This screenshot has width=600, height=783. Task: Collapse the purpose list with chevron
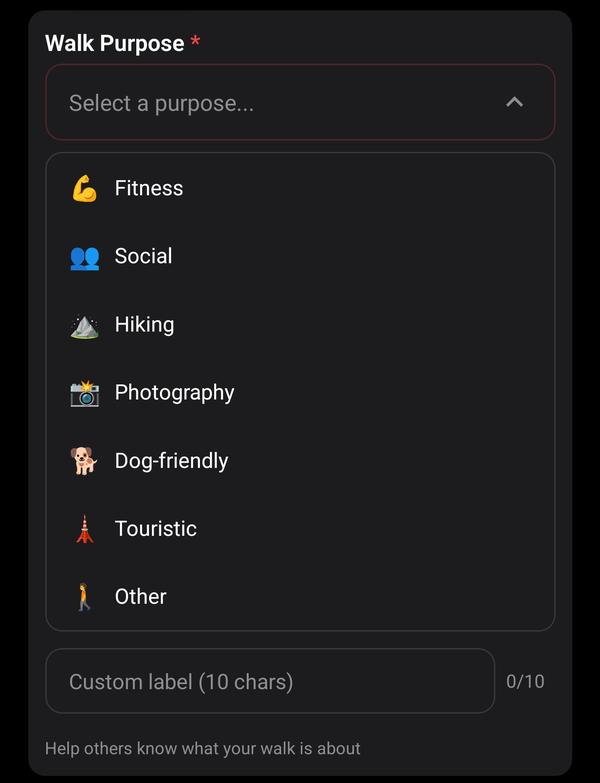514,102
